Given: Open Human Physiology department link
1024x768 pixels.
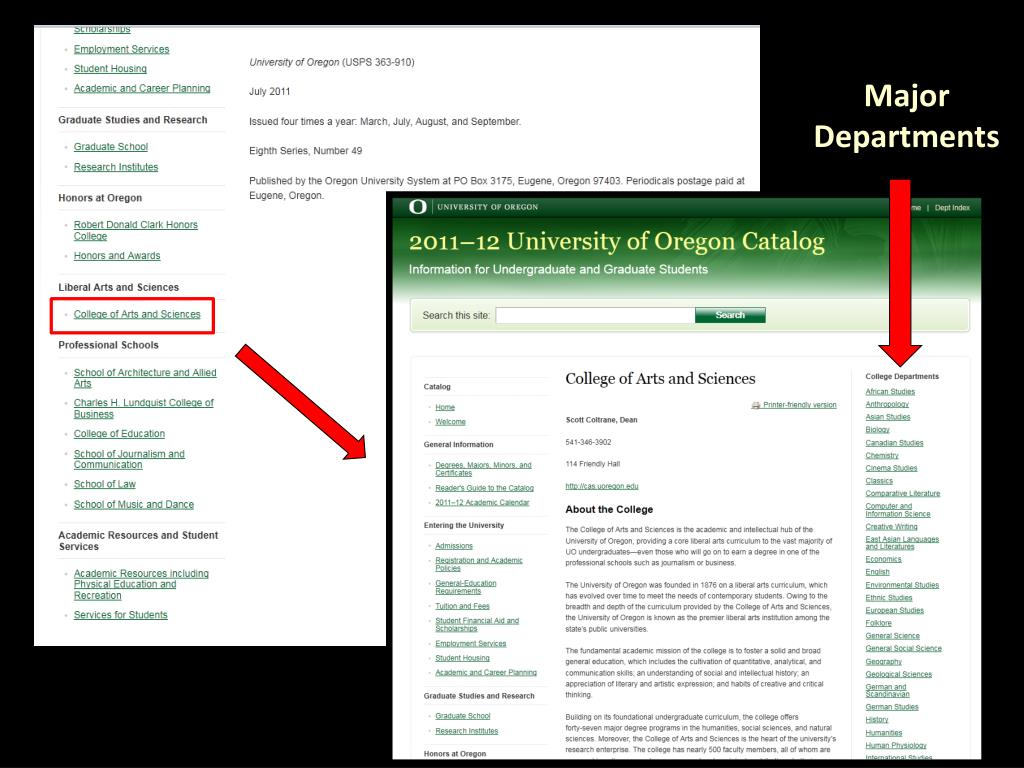Looking at the screenshot, I should coord(895,745).
